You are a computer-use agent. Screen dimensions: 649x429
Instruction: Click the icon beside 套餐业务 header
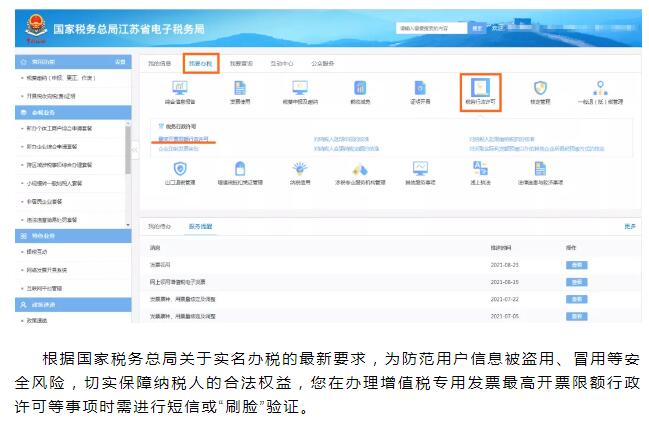pyautogui.click(x=23, y=113)
